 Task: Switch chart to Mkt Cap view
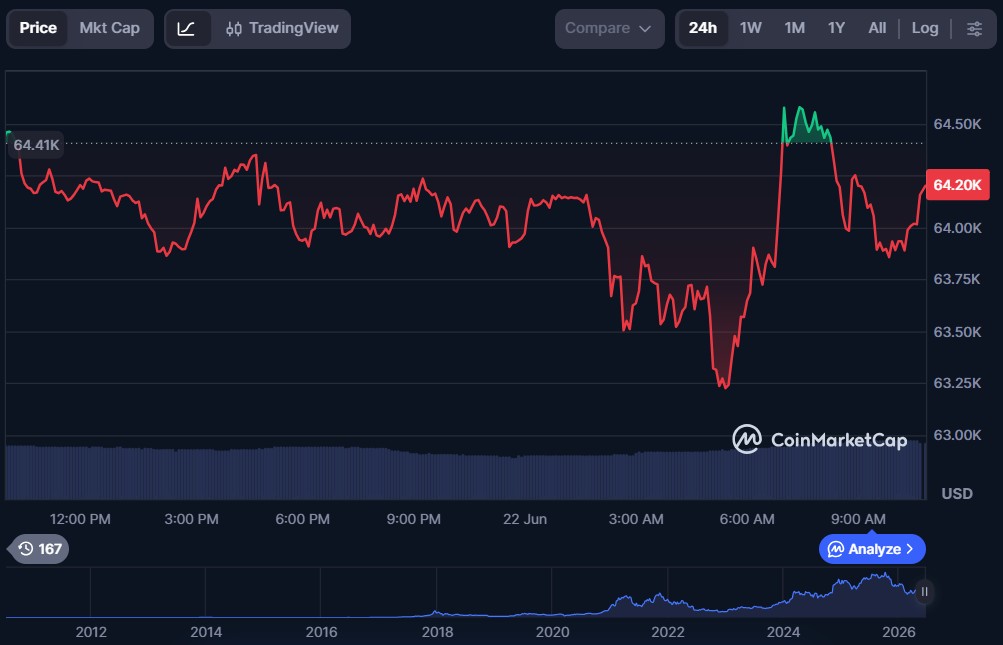(109, 28)
